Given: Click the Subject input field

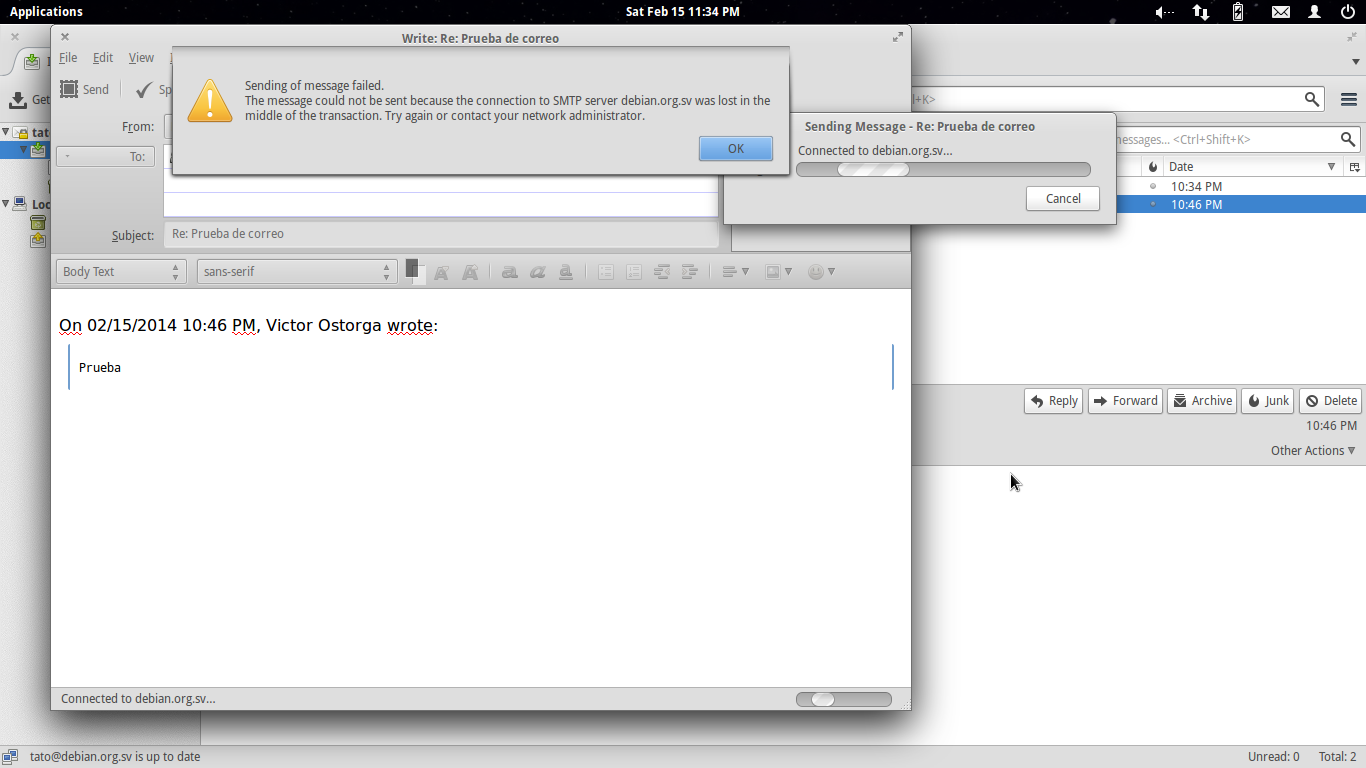Looking at the screenshot, I should [x=441, y=234].
